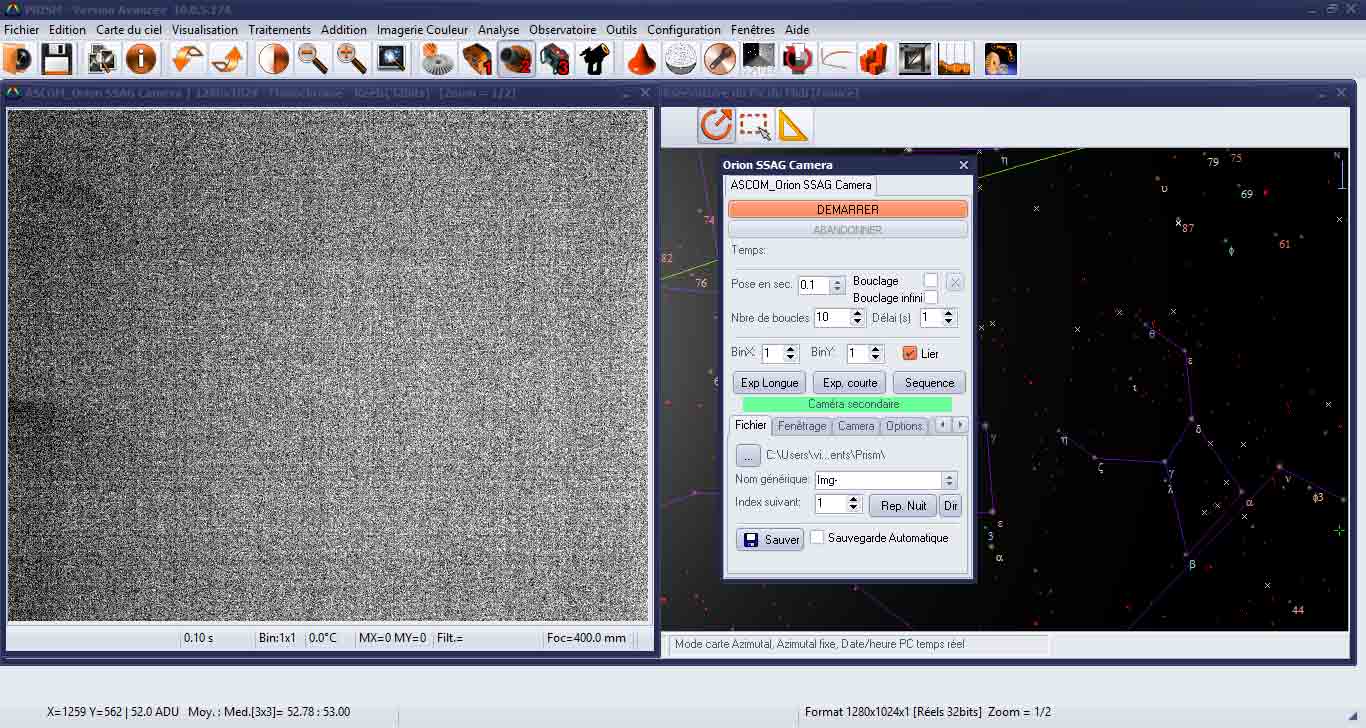Screen dimensions: 1366x728
Task: Open the orange info icon
Action: (x=141, y=60)
